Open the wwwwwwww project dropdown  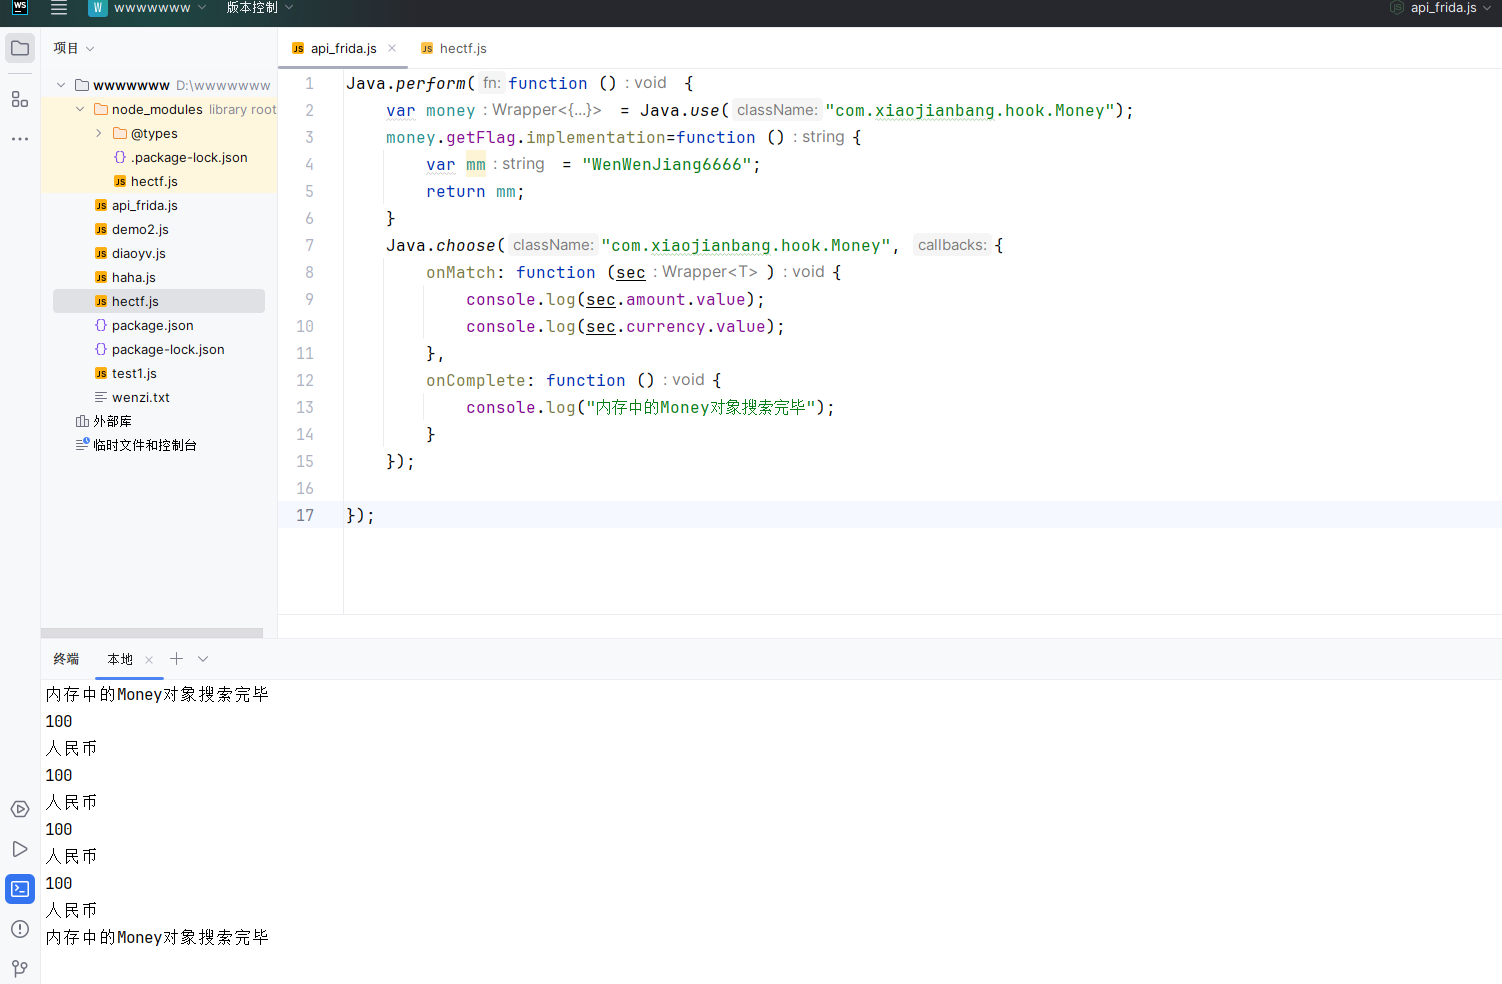click(x=159, y=8)
